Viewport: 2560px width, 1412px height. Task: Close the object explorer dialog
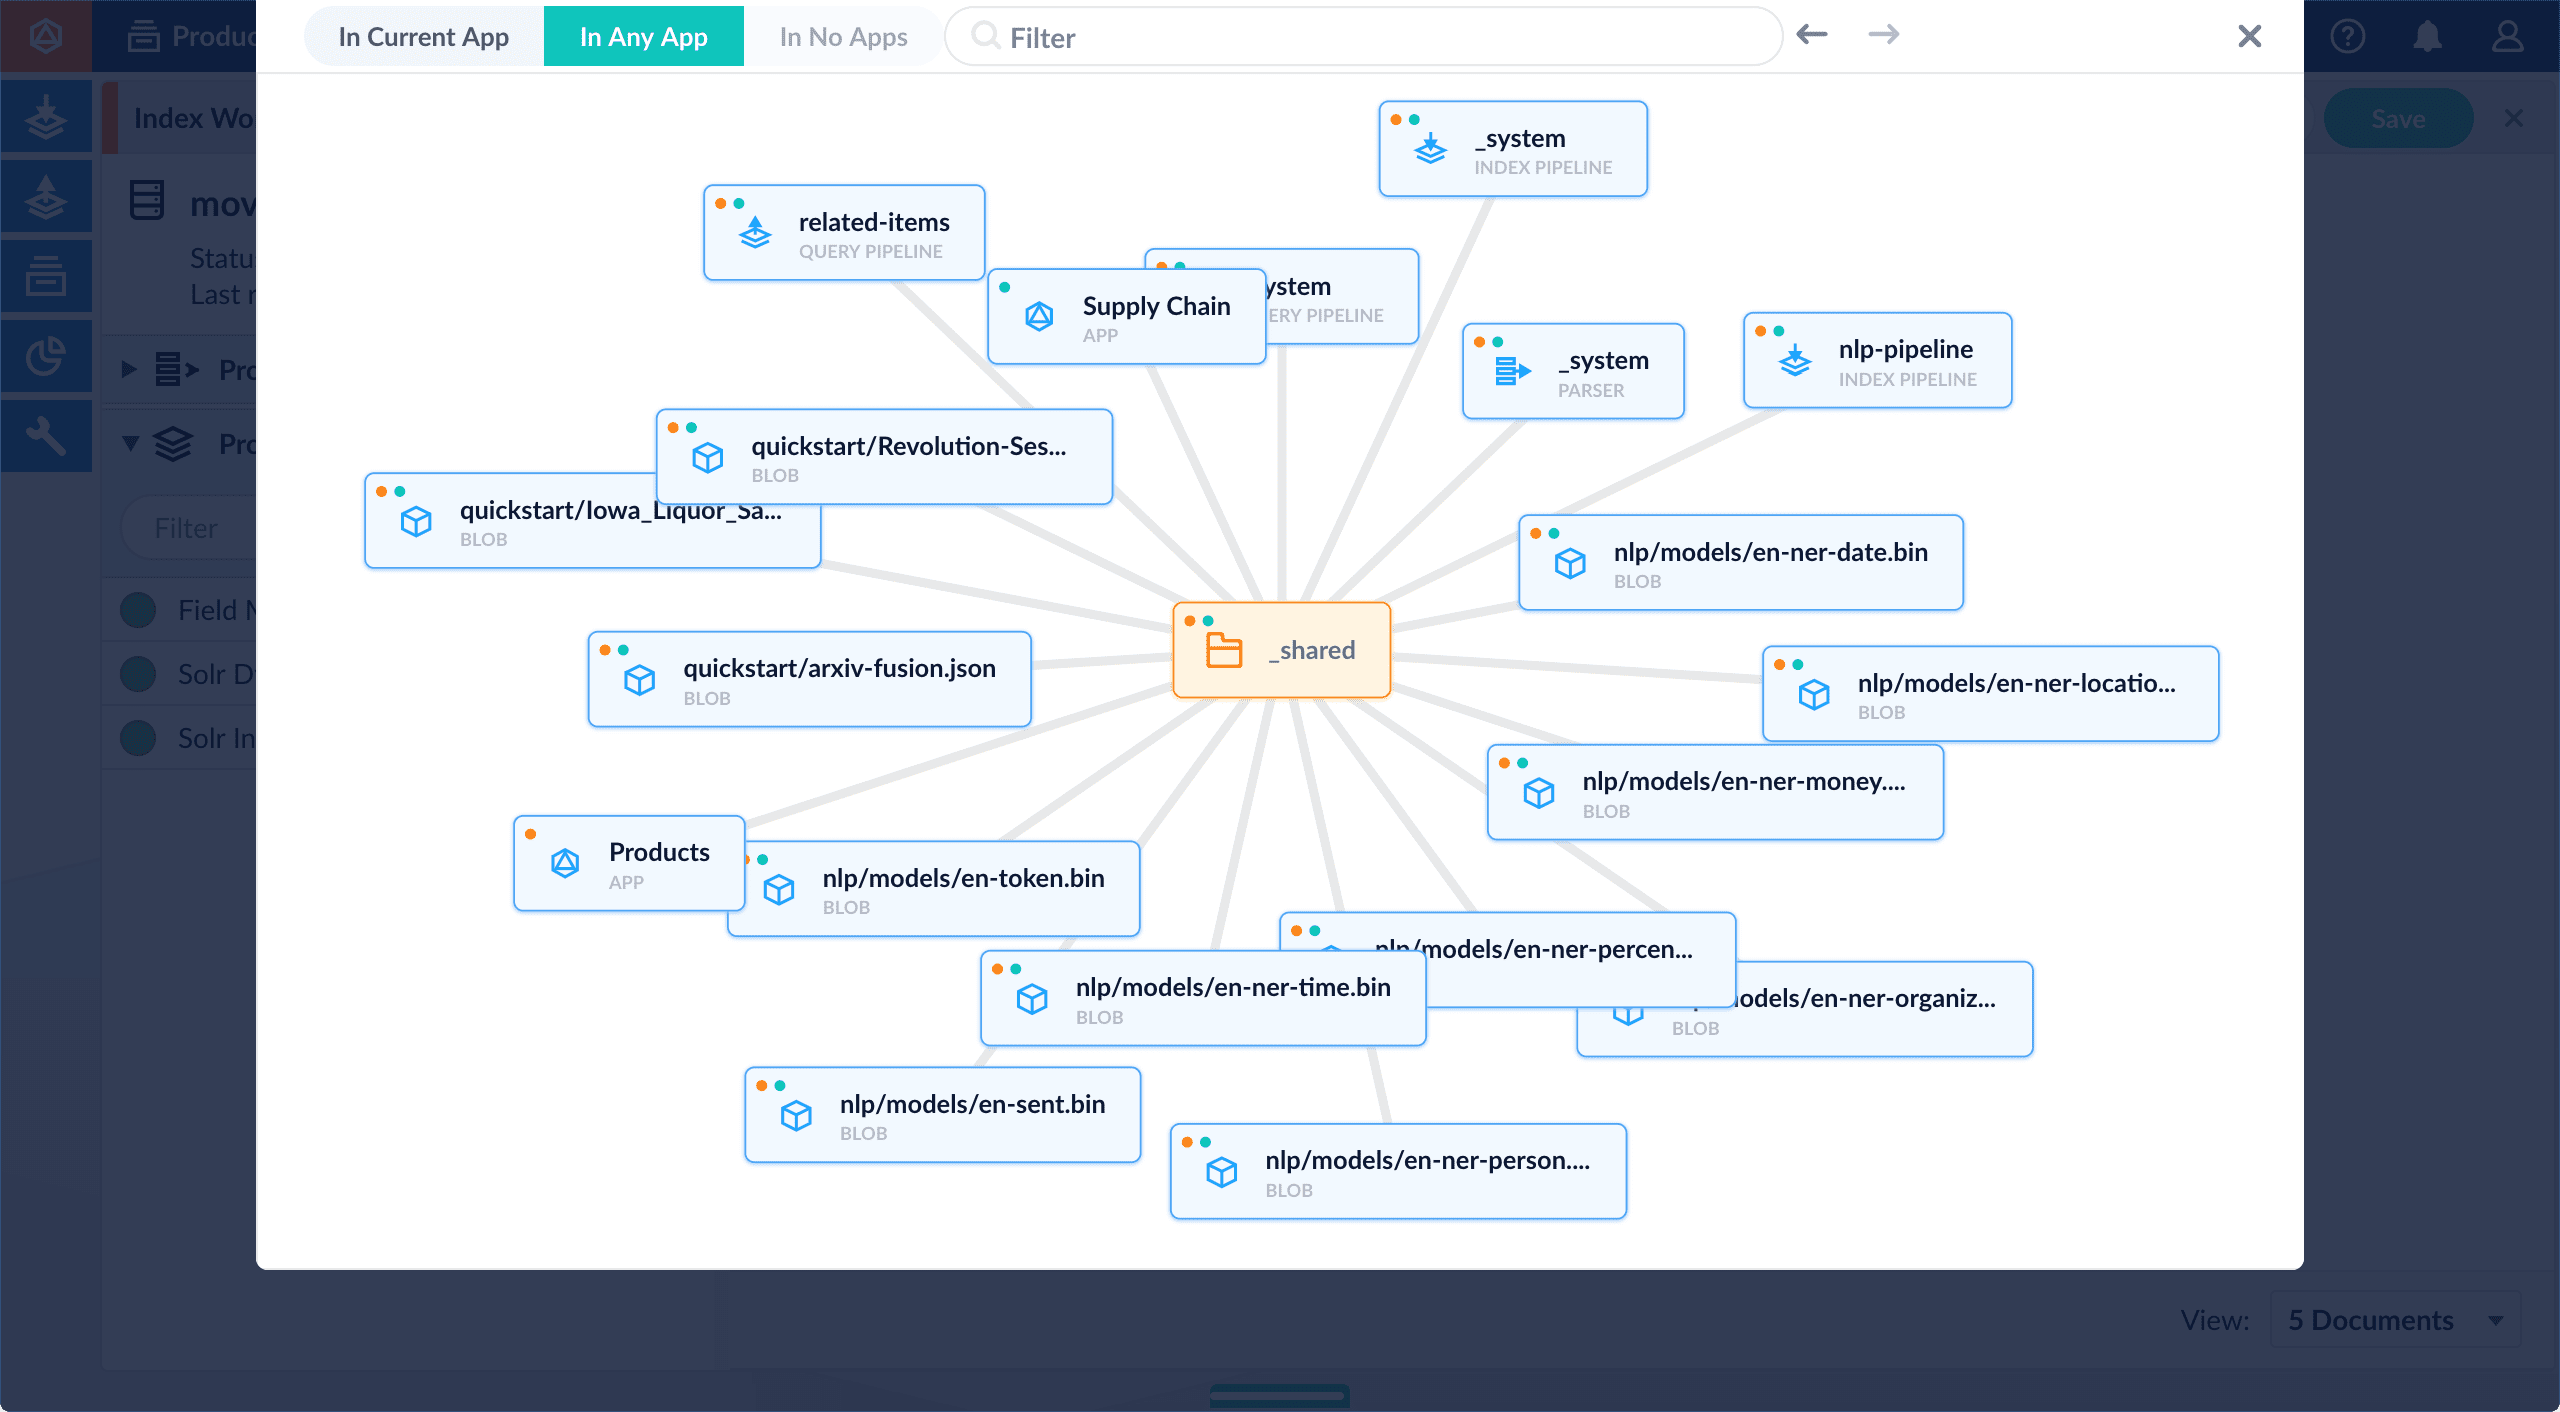[x=2249, y=36]
